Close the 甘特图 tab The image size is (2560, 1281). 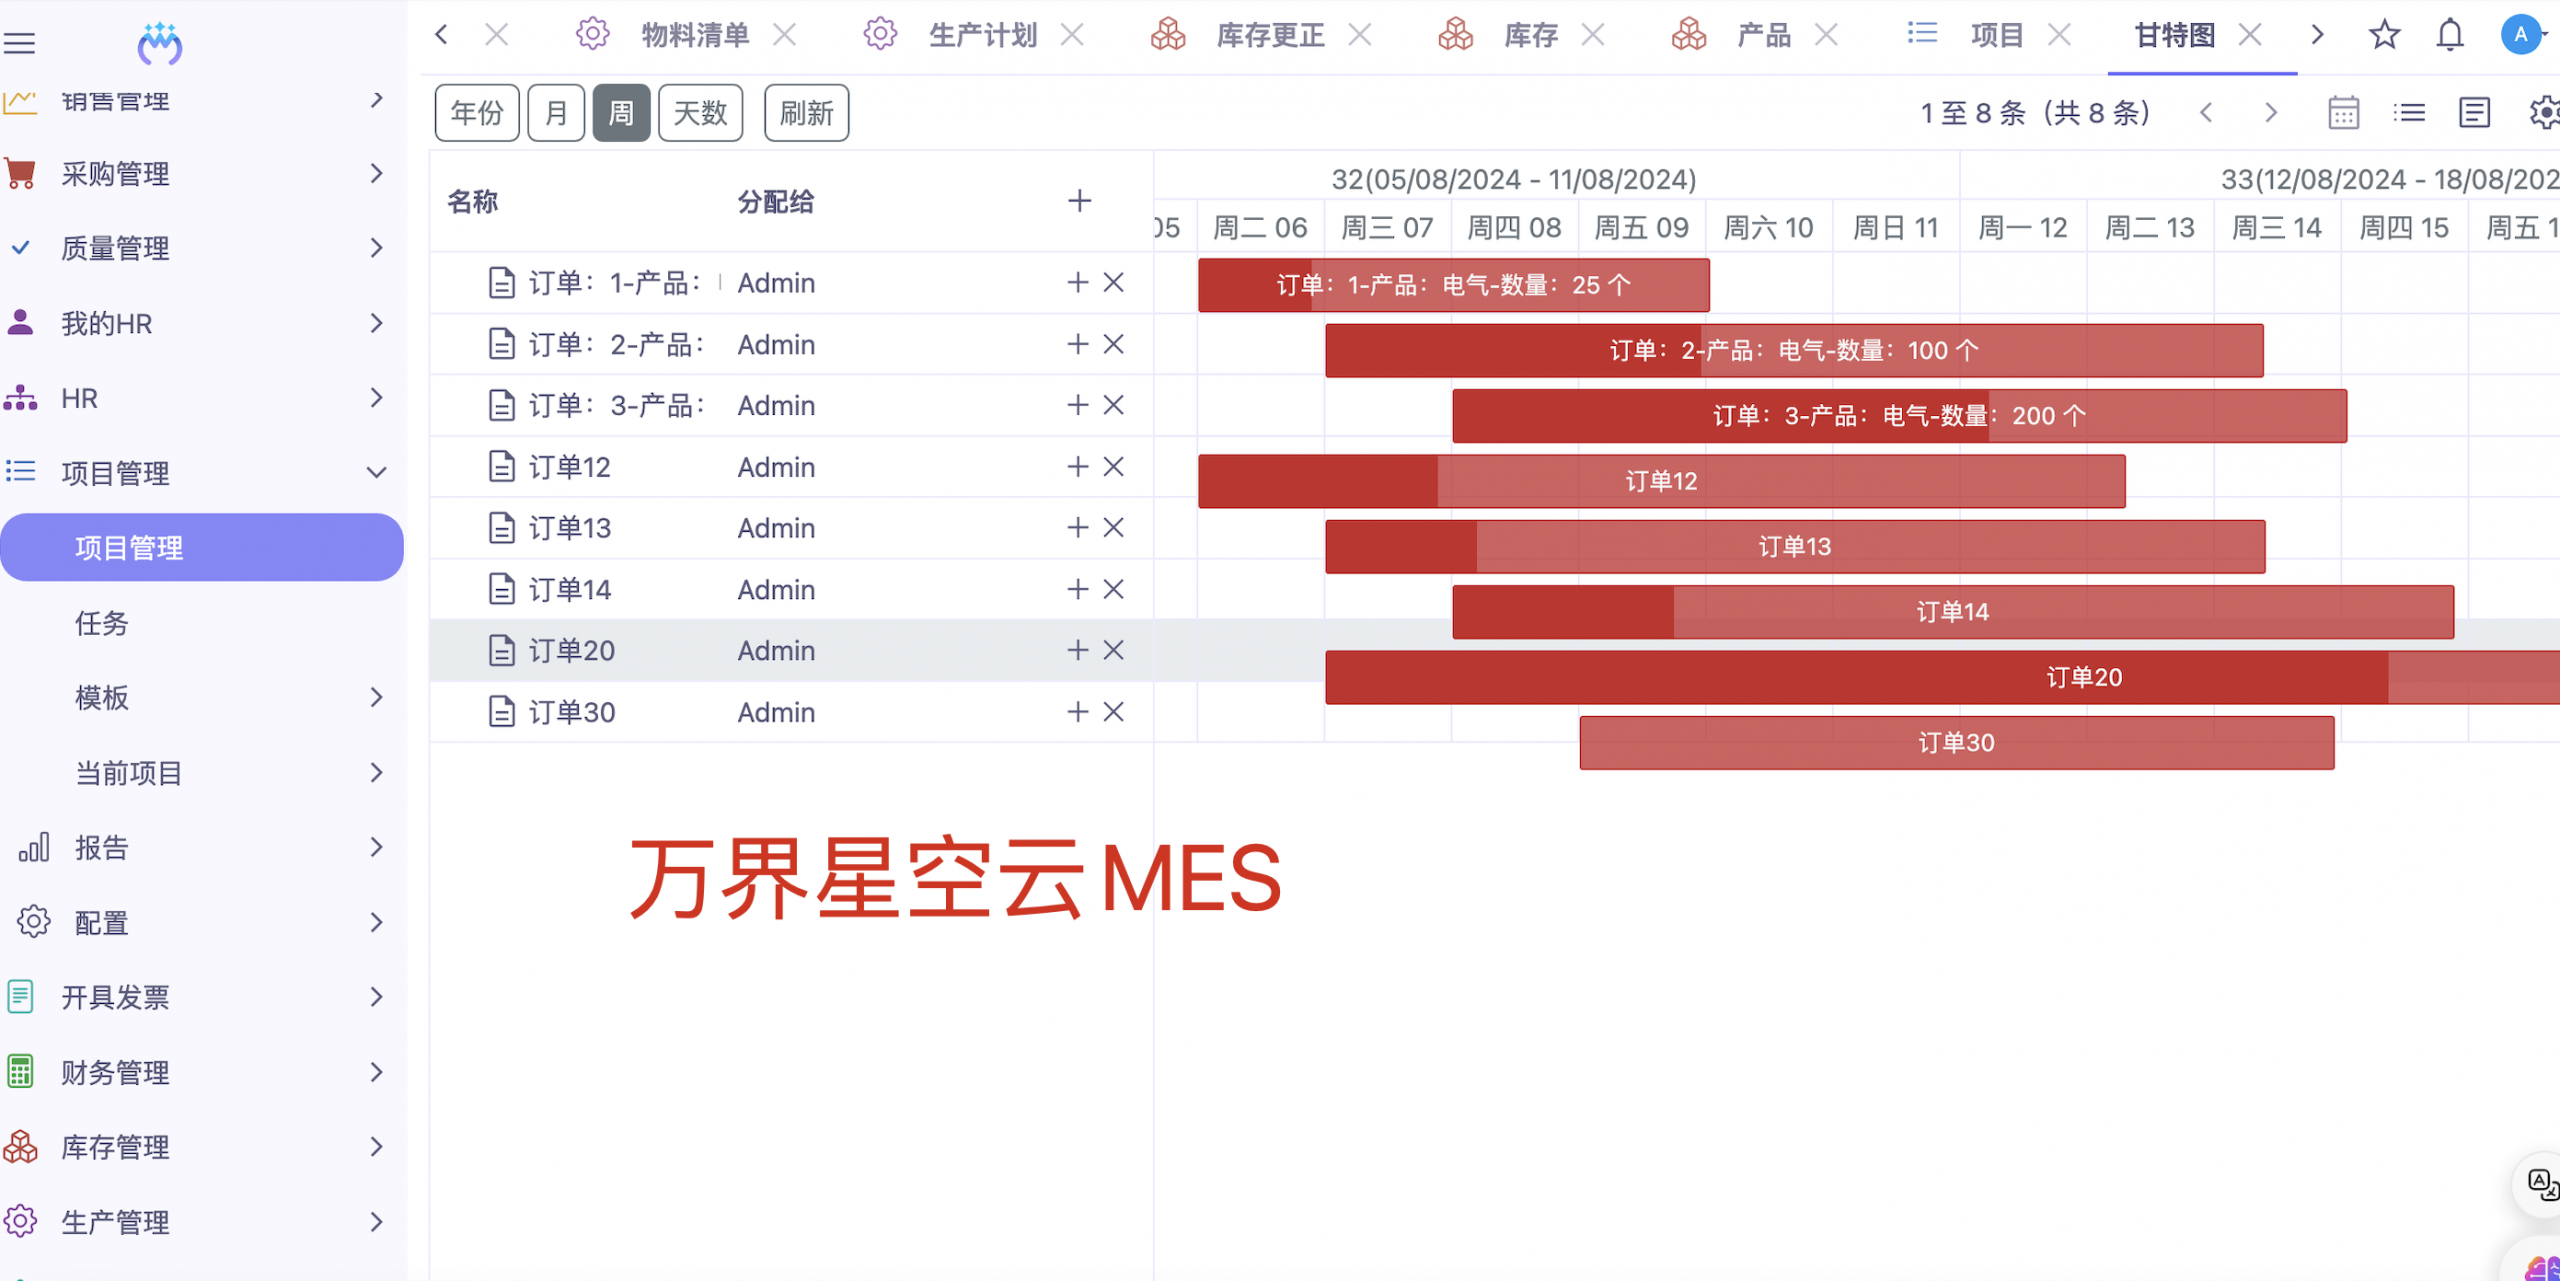pyautogui.click(x=2250, y=35)
